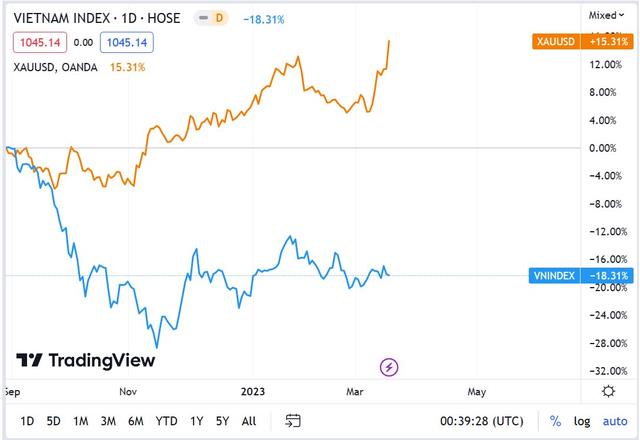Toggle percent scale mode
The width and height of the screenshot is (640, 440).
point(555,420)
